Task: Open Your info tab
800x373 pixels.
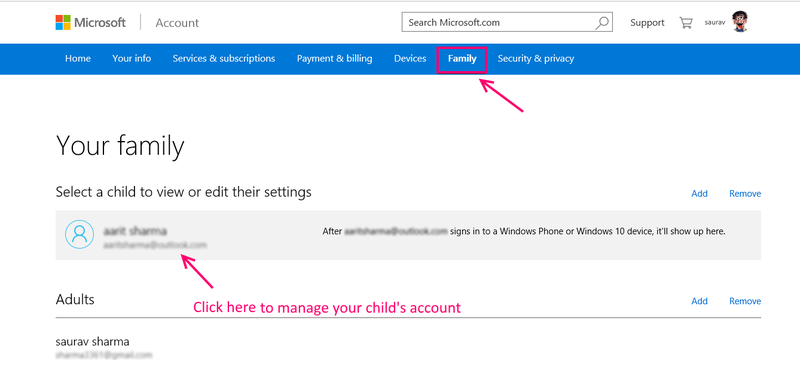Action: point(132,59)
